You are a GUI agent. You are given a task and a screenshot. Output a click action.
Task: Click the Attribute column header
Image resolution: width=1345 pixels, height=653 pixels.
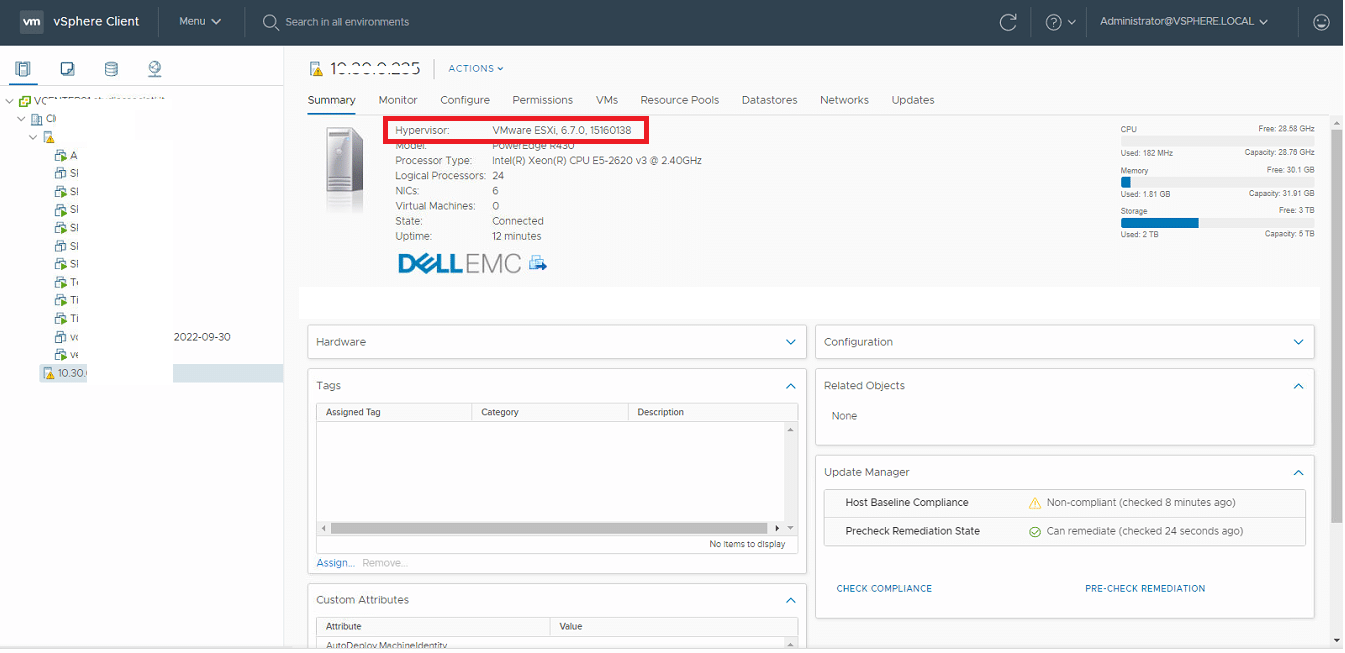click(x=433, y=627)
